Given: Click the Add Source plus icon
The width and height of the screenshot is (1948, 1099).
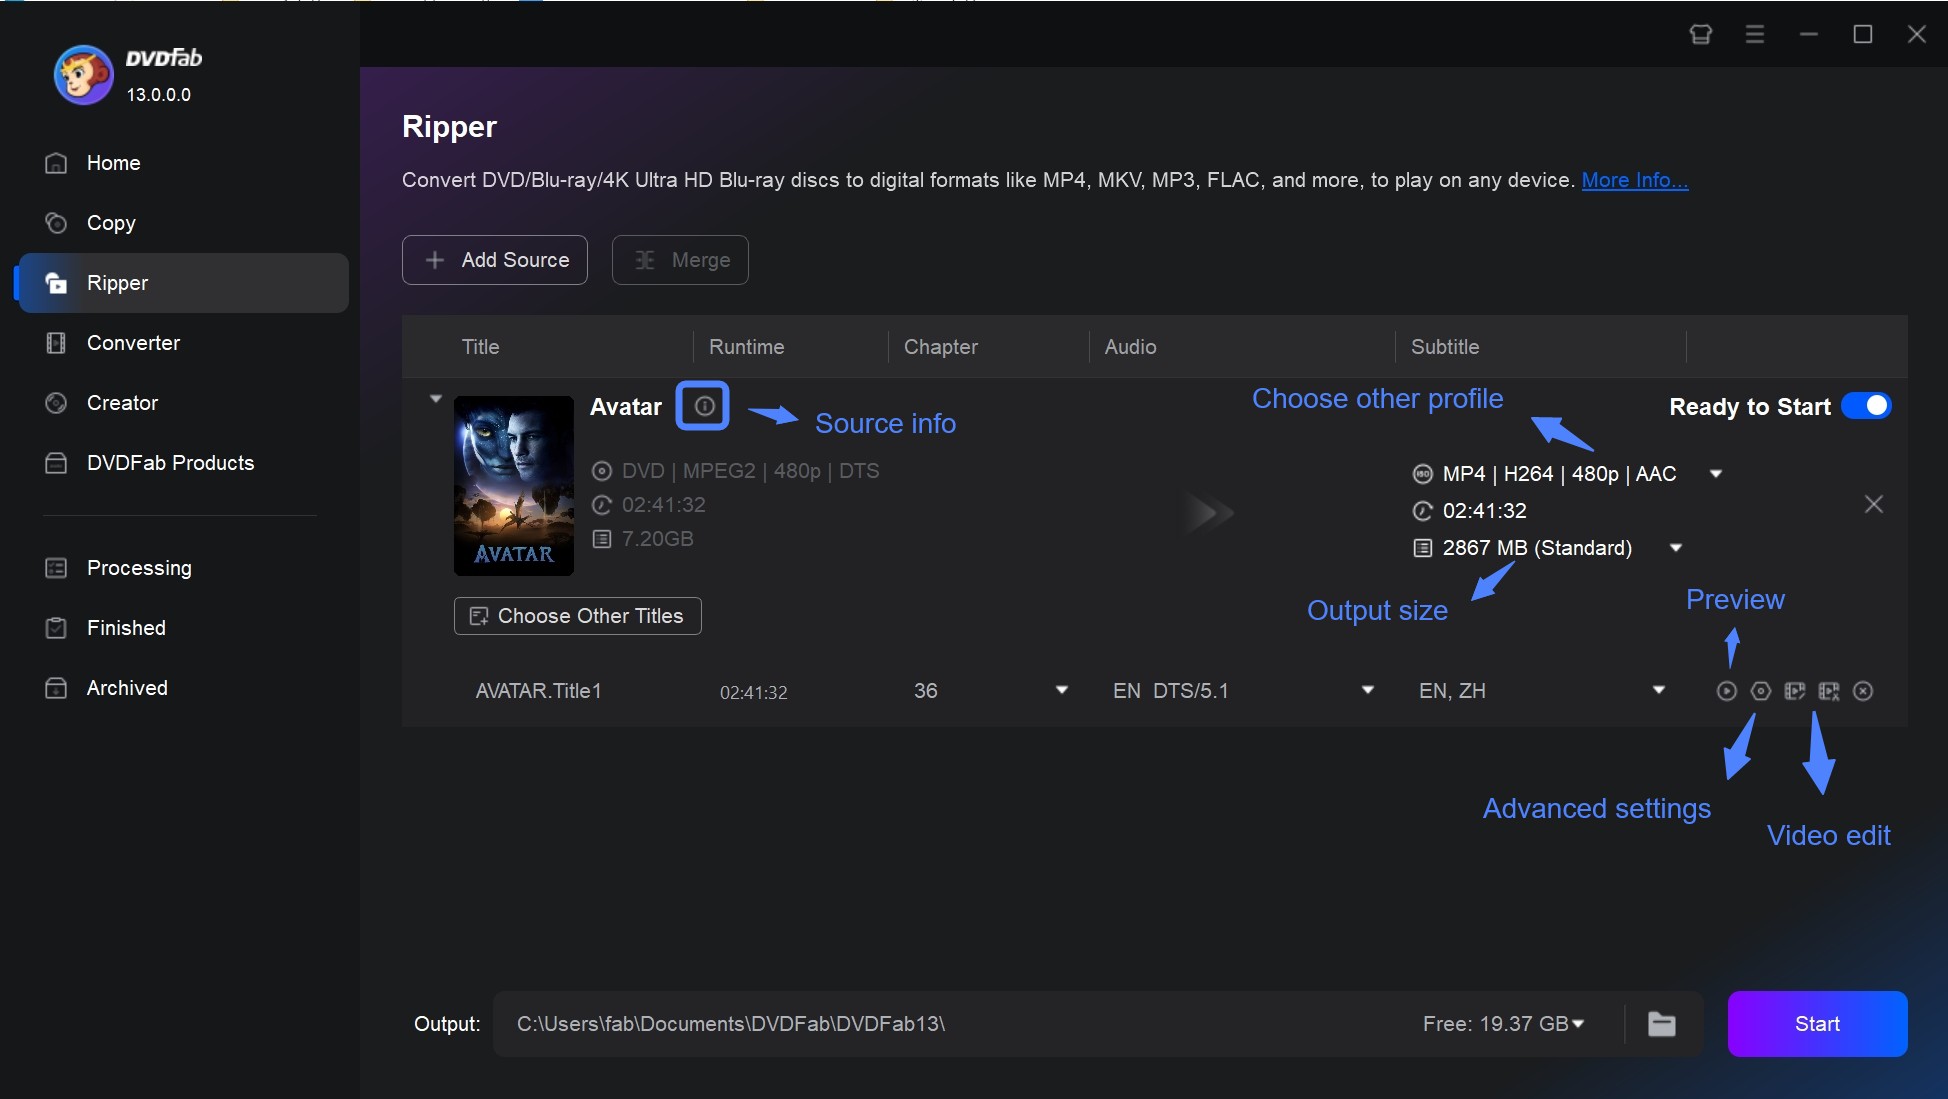Looking at the screenshot, I should pos(433,260).
